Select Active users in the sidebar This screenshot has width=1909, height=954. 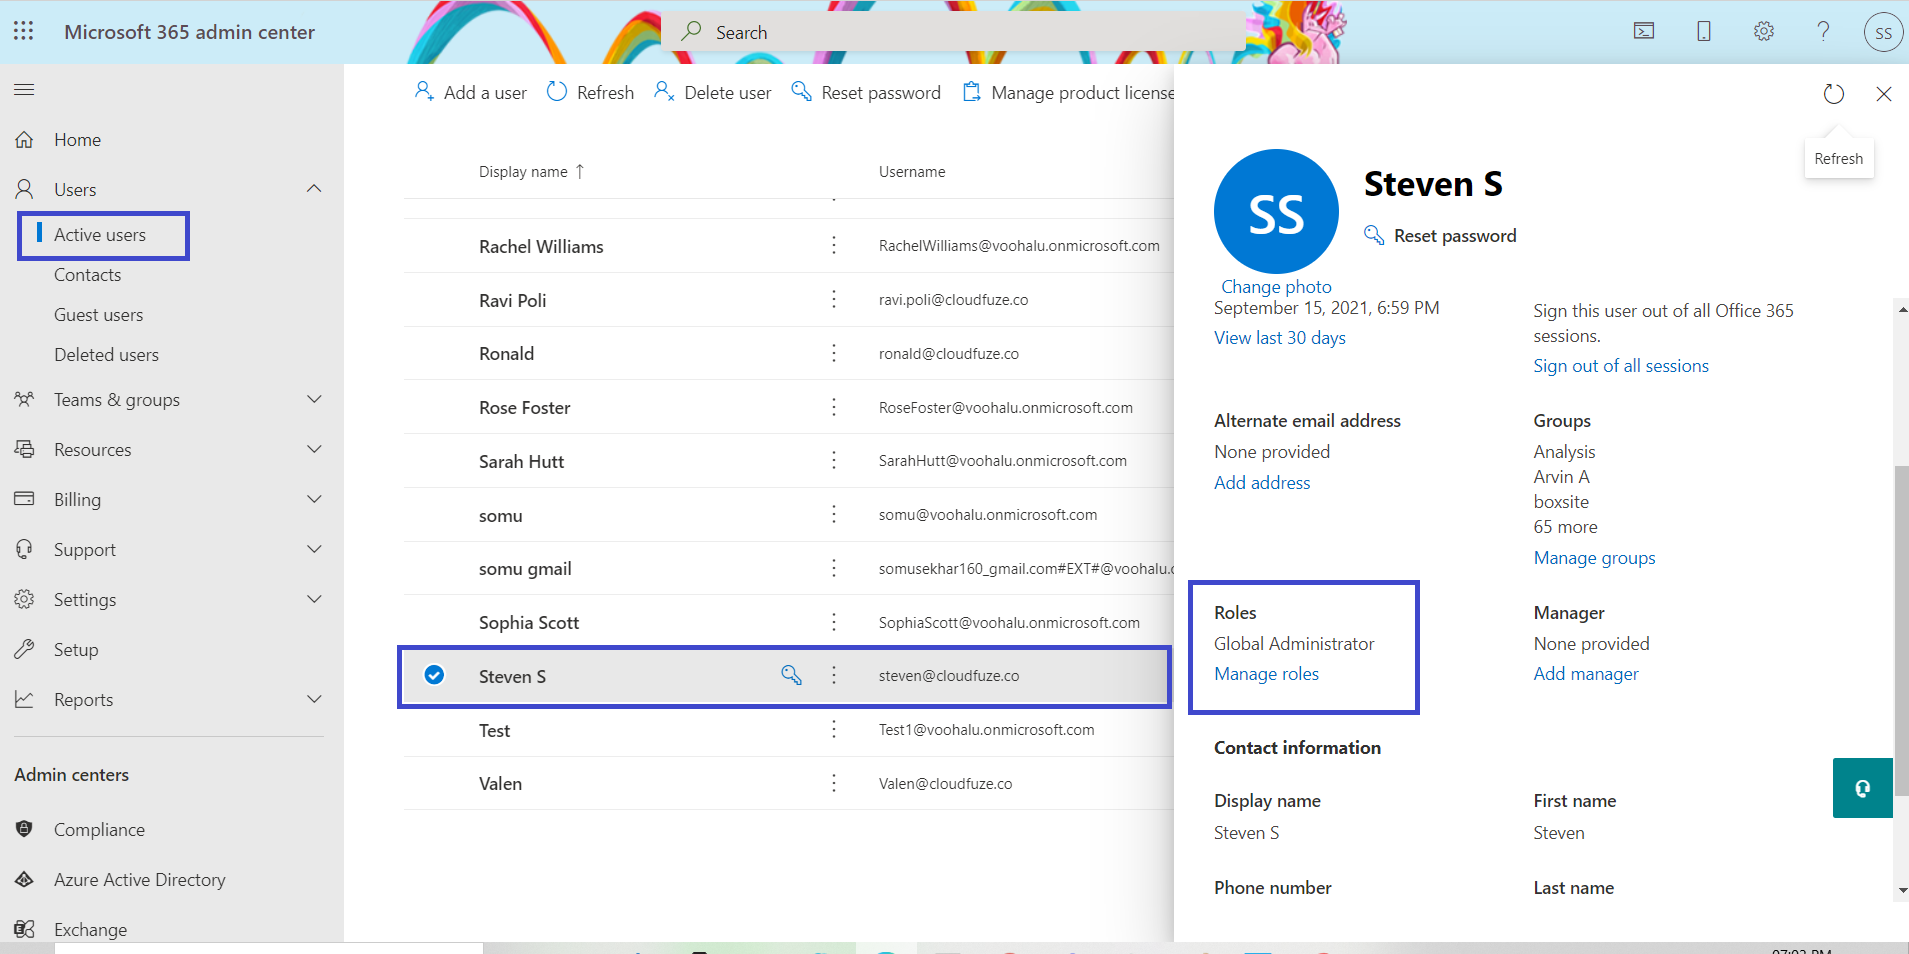coord(100,235)
